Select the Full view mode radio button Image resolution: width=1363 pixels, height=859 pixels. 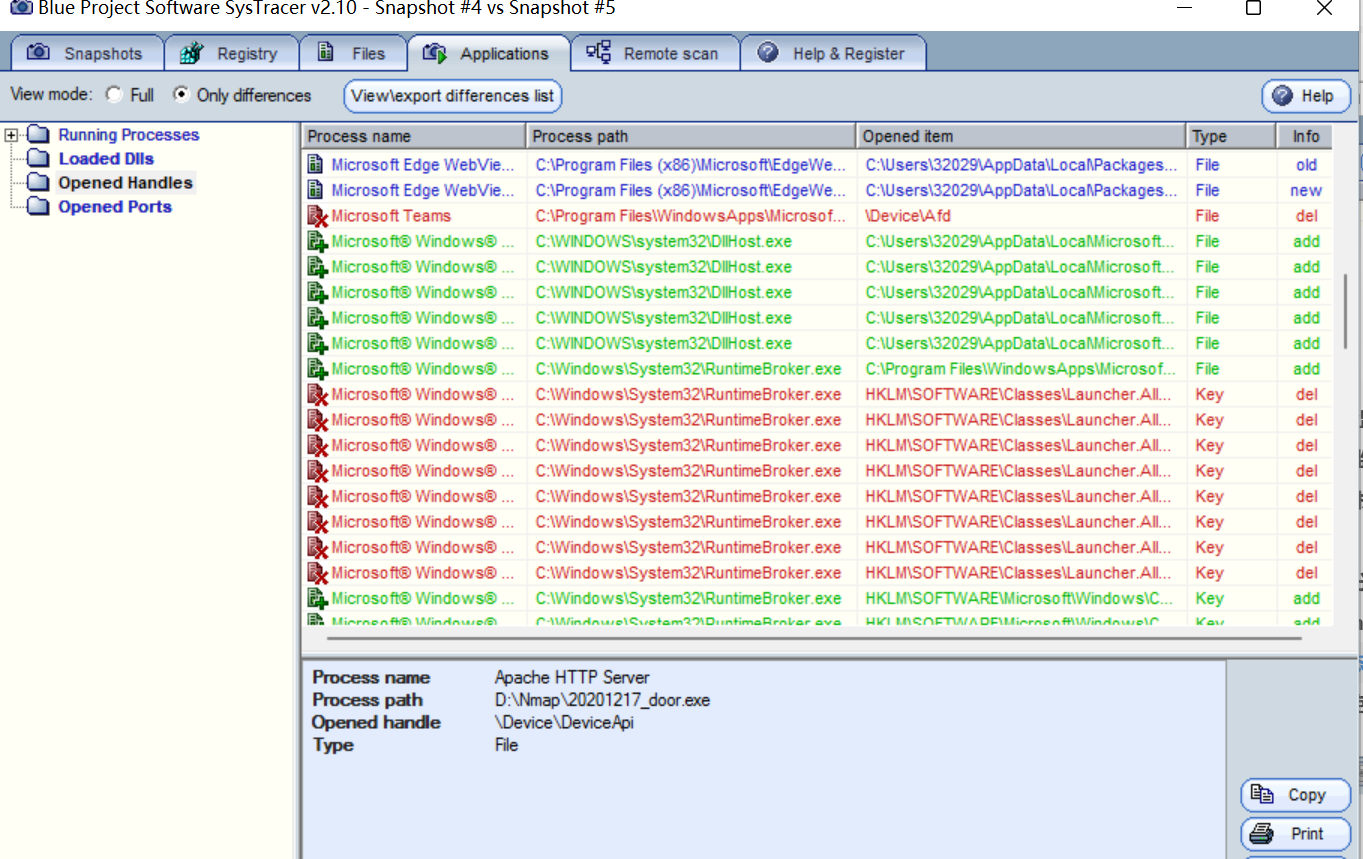114,95
